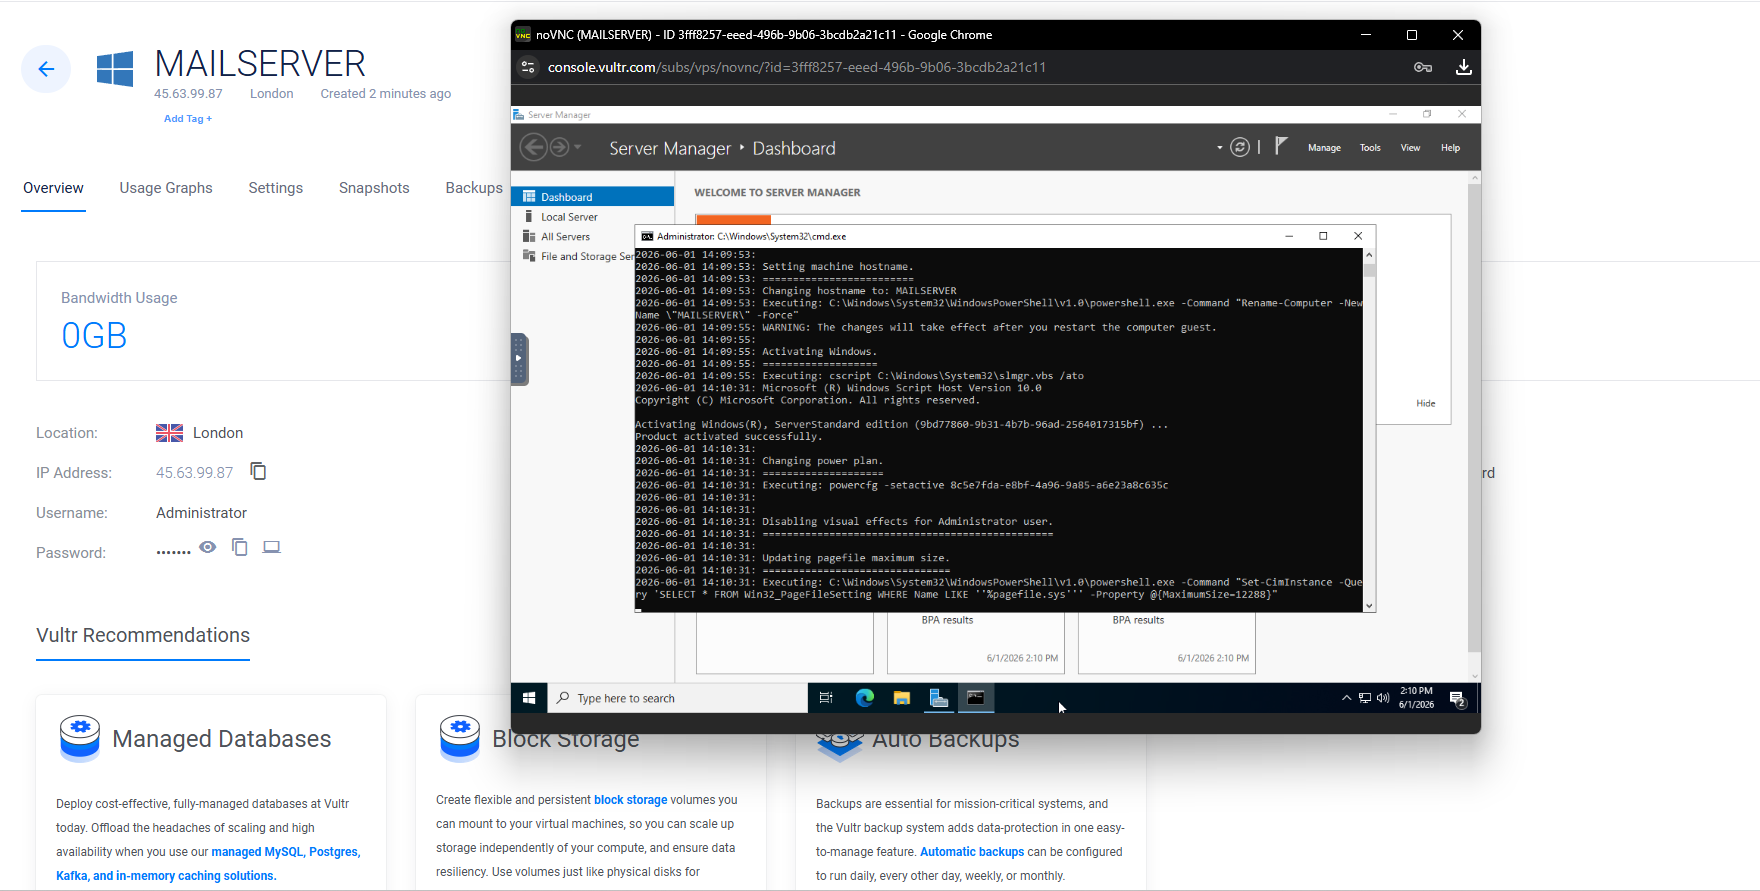
Task: Open the Server Manager notifications flag
Action: 1281,146
